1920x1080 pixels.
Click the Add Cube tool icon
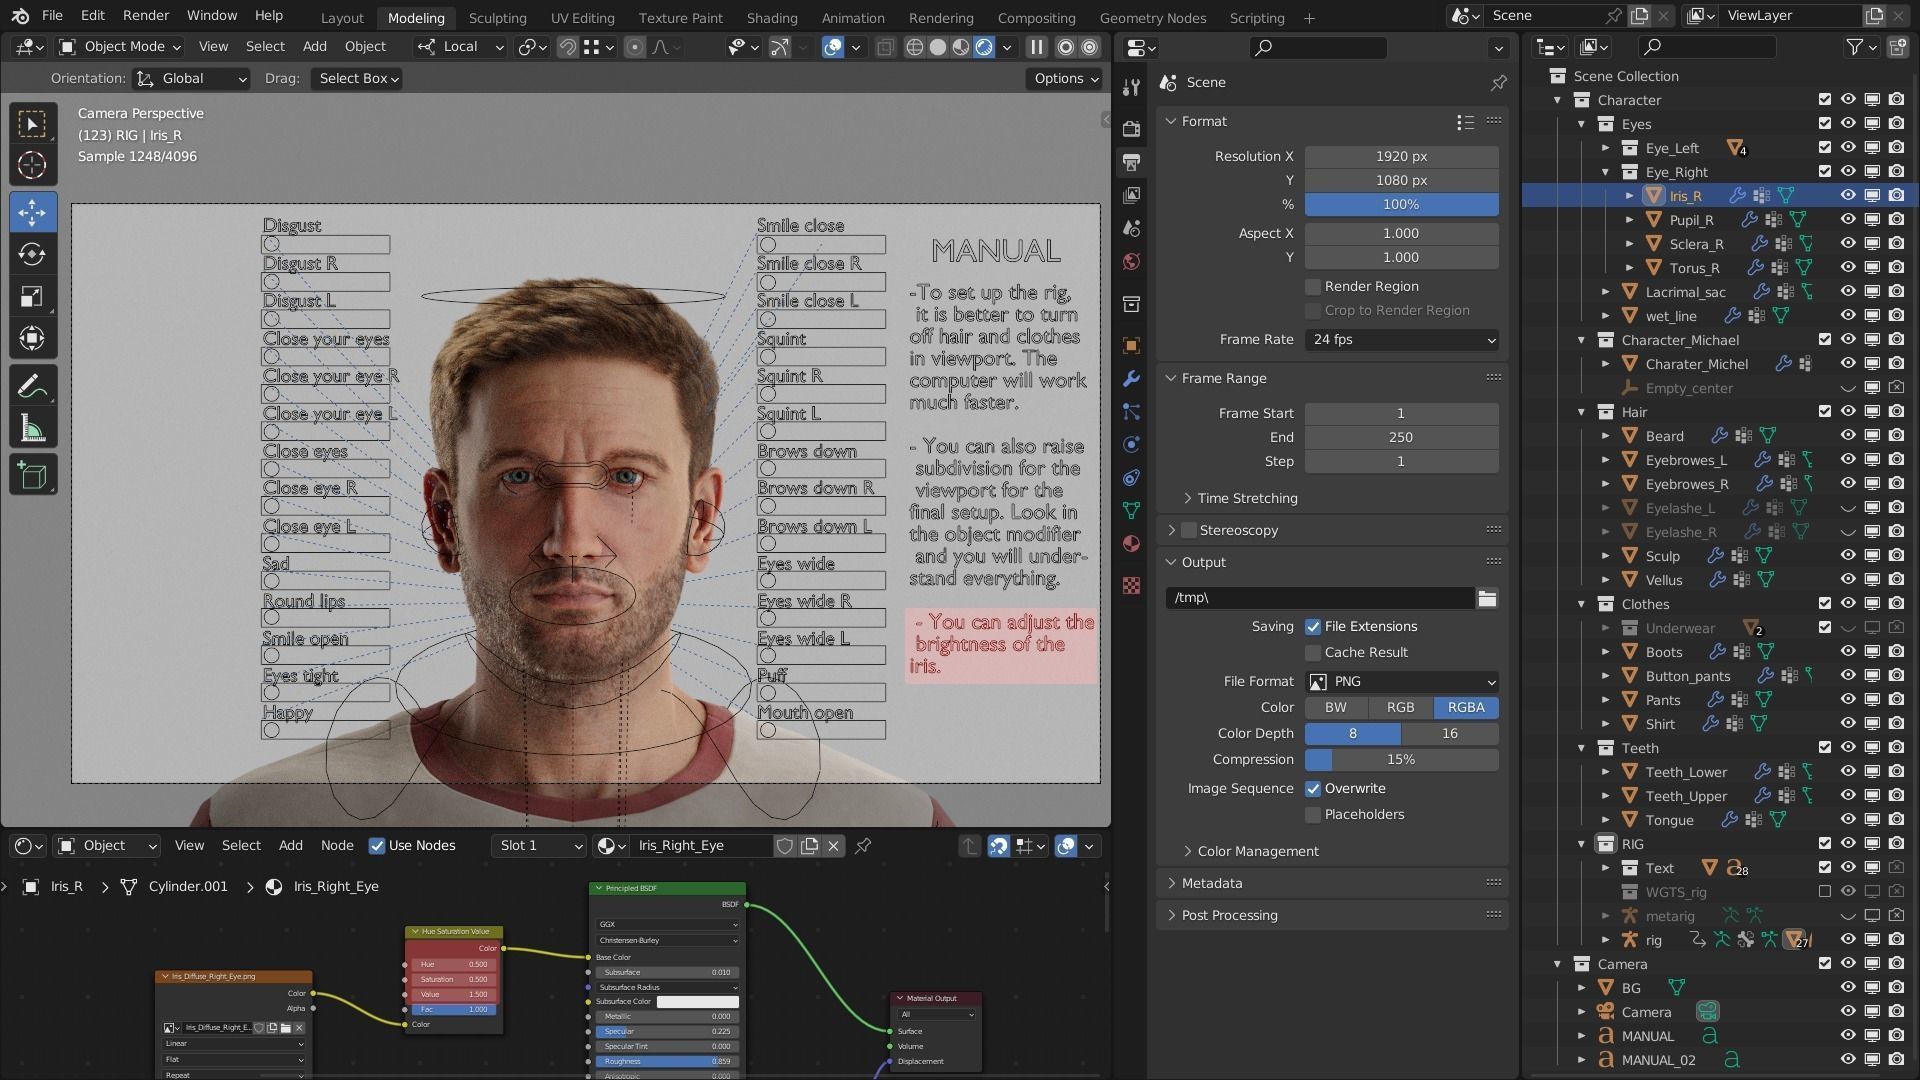pos(32,475)
